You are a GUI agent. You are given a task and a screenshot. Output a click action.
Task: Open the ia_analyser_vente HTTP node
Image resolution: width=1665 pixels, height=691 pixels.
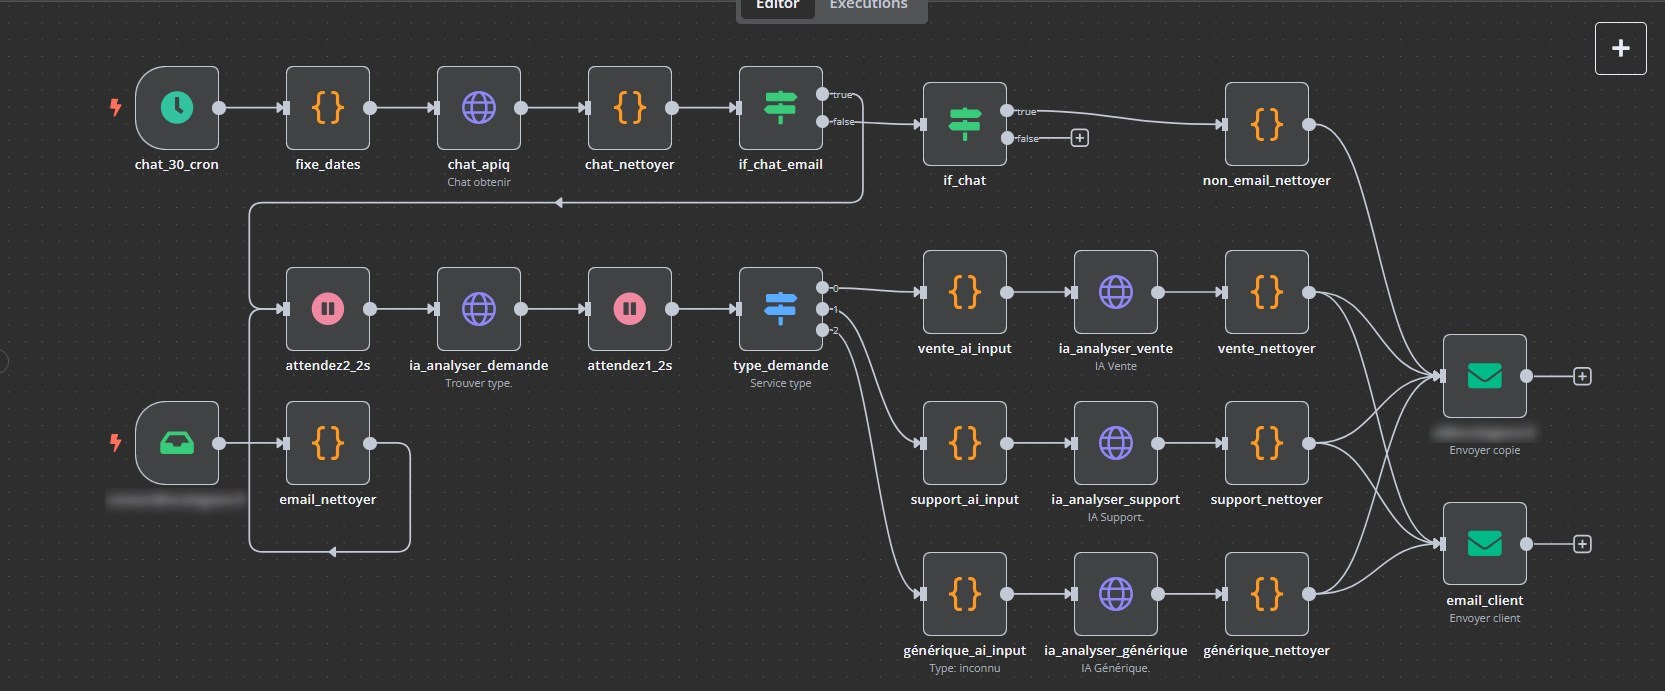point(1116,292)
